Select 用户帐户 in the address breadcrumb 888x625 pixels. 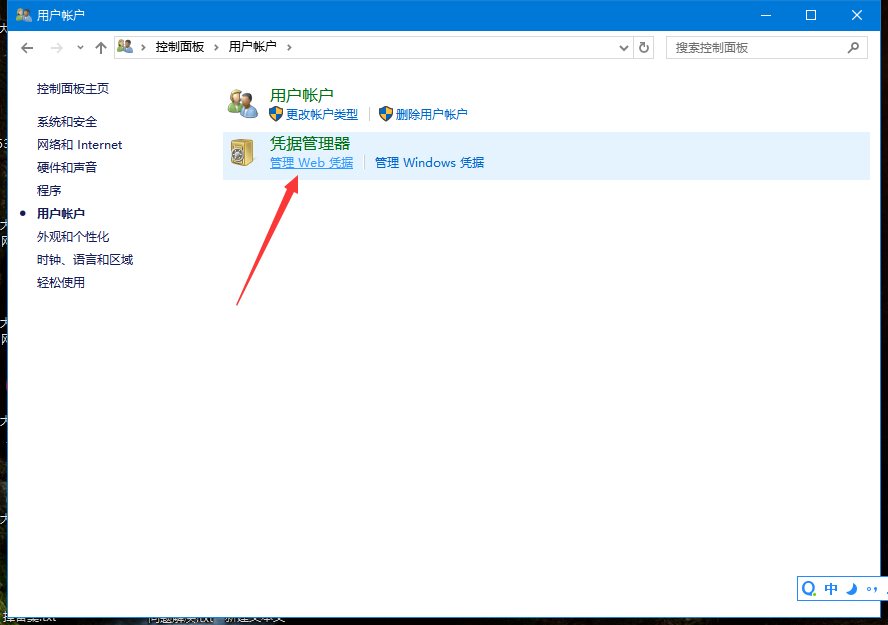point(253,46)
